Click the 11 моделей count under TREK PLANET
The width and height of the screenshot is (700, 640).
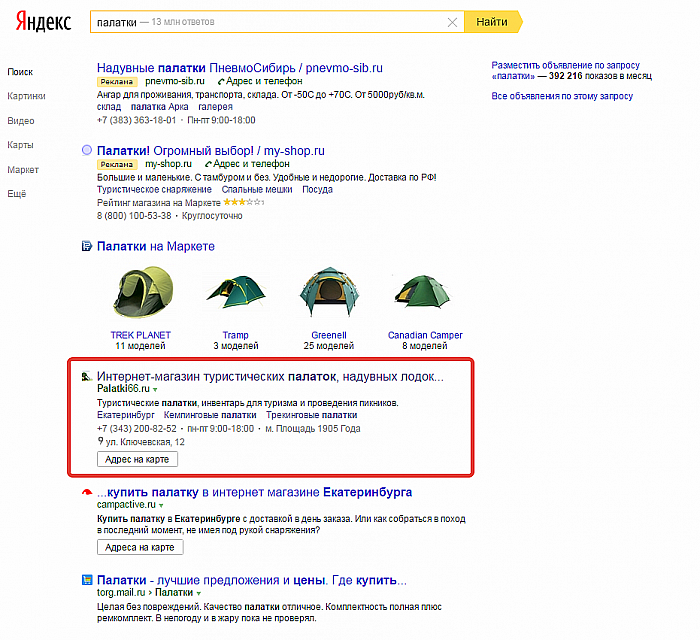coord(141,345)
